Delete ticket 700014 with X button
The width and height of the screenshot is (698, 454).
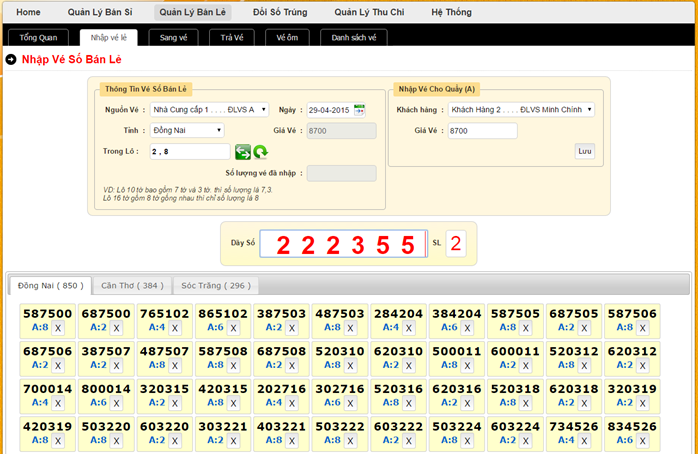tap(57, 403)
